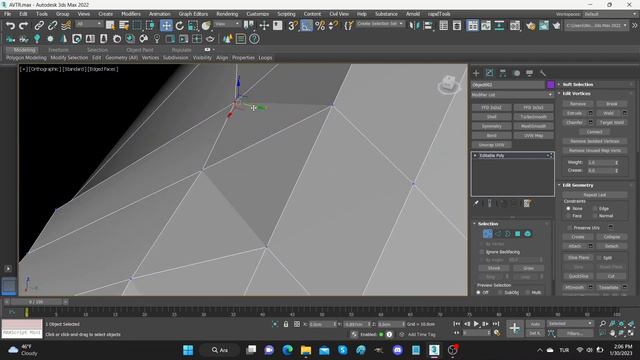
Task: Open the Motion panel icon
Action: (x=517, y=73)
